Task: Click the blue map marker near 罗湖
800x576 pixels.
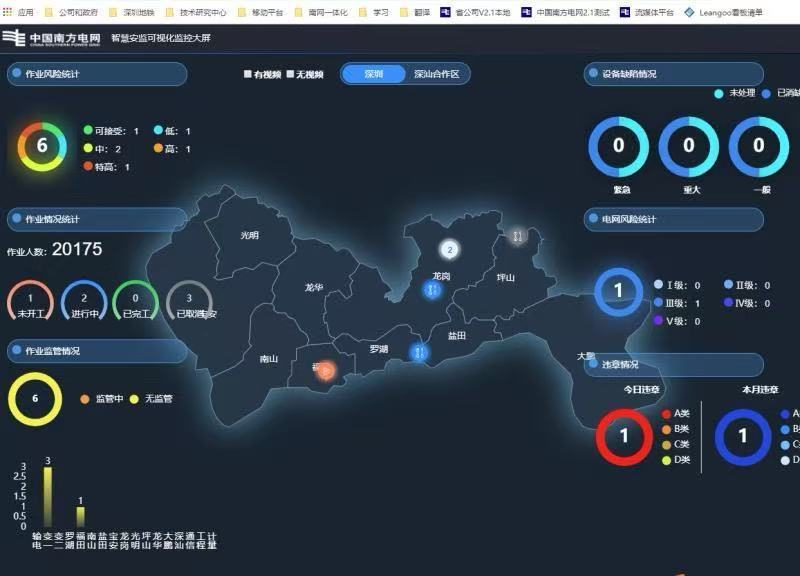Action: pos(419,352)
